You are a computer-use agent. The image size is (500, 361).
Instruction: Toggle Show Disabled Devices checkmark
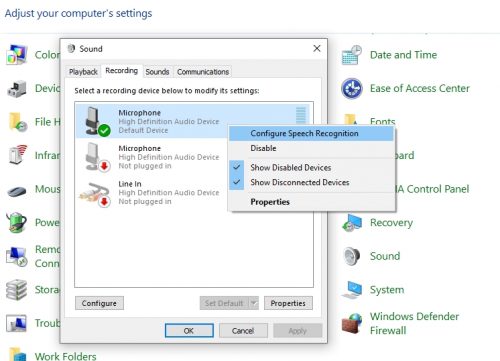tap(237, 167)
